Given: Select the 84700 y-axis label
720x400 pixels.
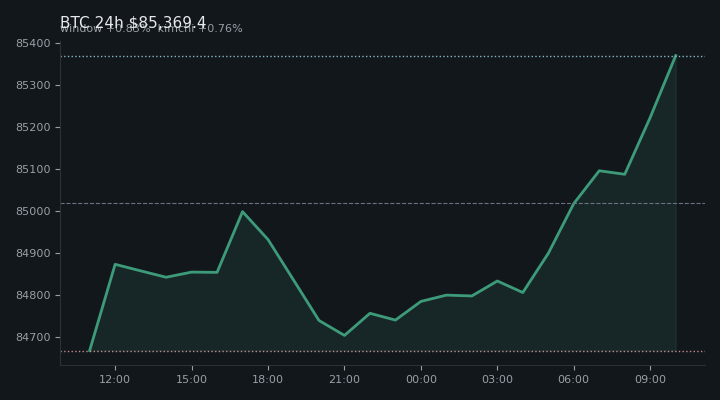Looking at the screenshot, I should [33, 338].
